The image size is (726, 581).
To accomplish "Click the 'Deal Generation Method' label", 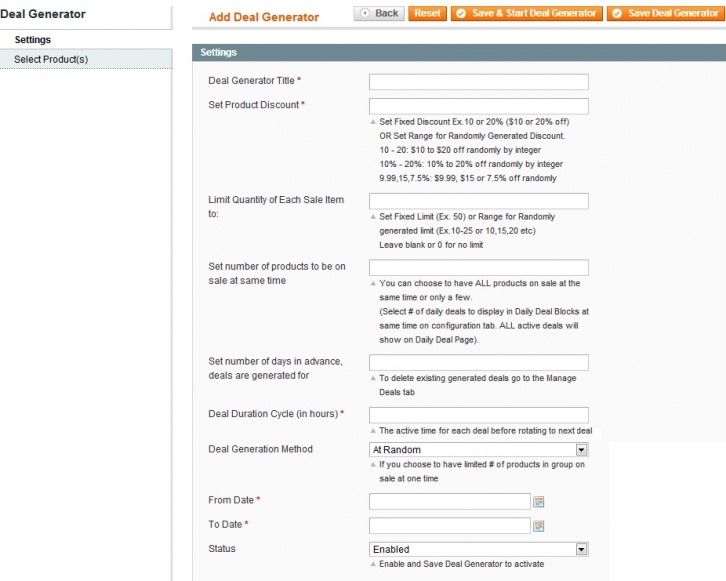I will (x=260, y=449).
